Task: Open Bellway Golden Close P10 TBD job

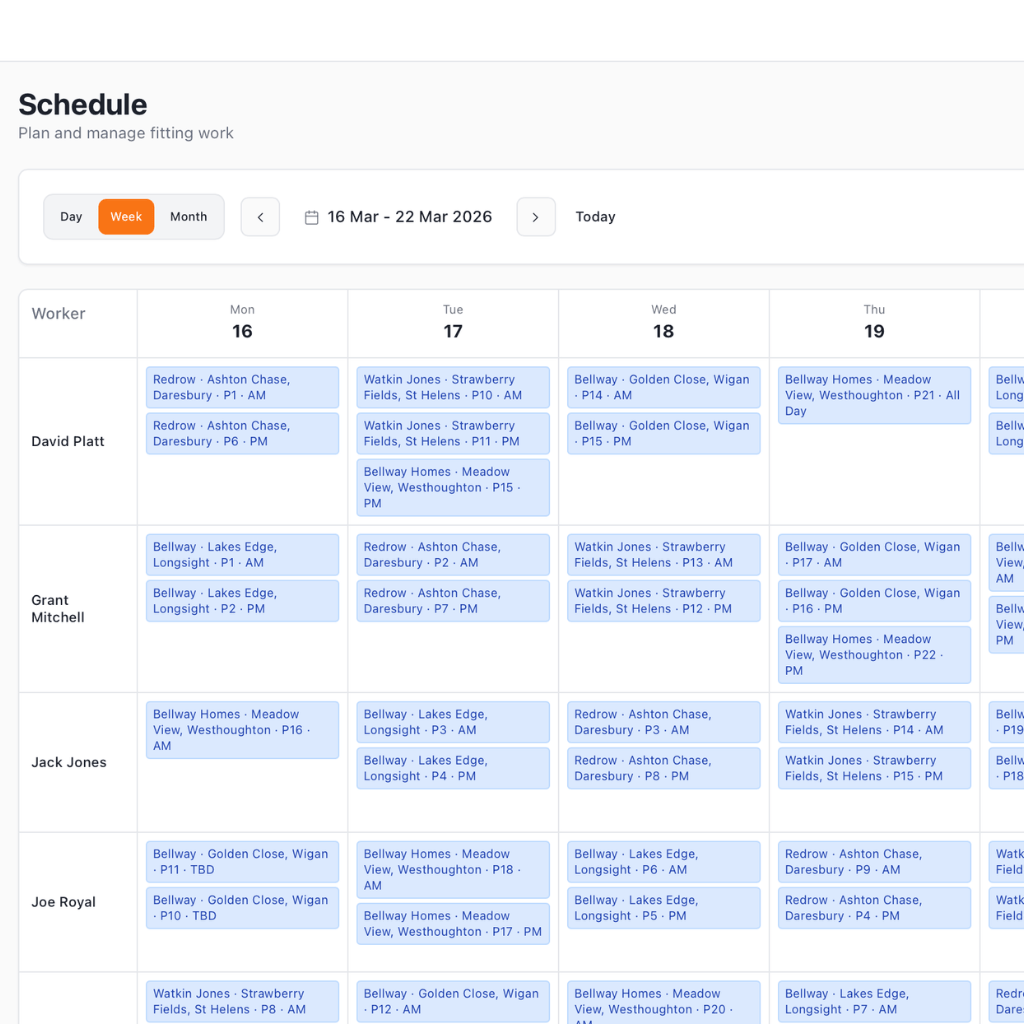Action: 242,908
